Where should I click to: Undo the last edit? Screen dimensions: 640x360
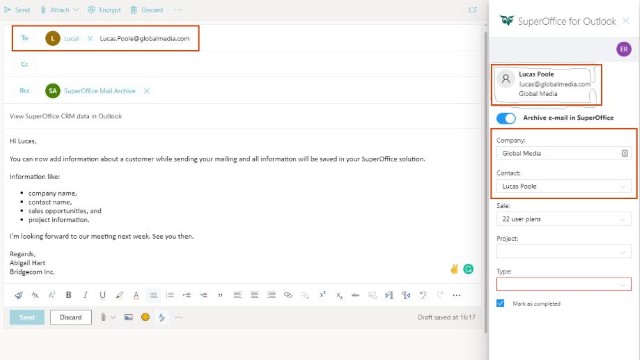(x=423, y=295)
